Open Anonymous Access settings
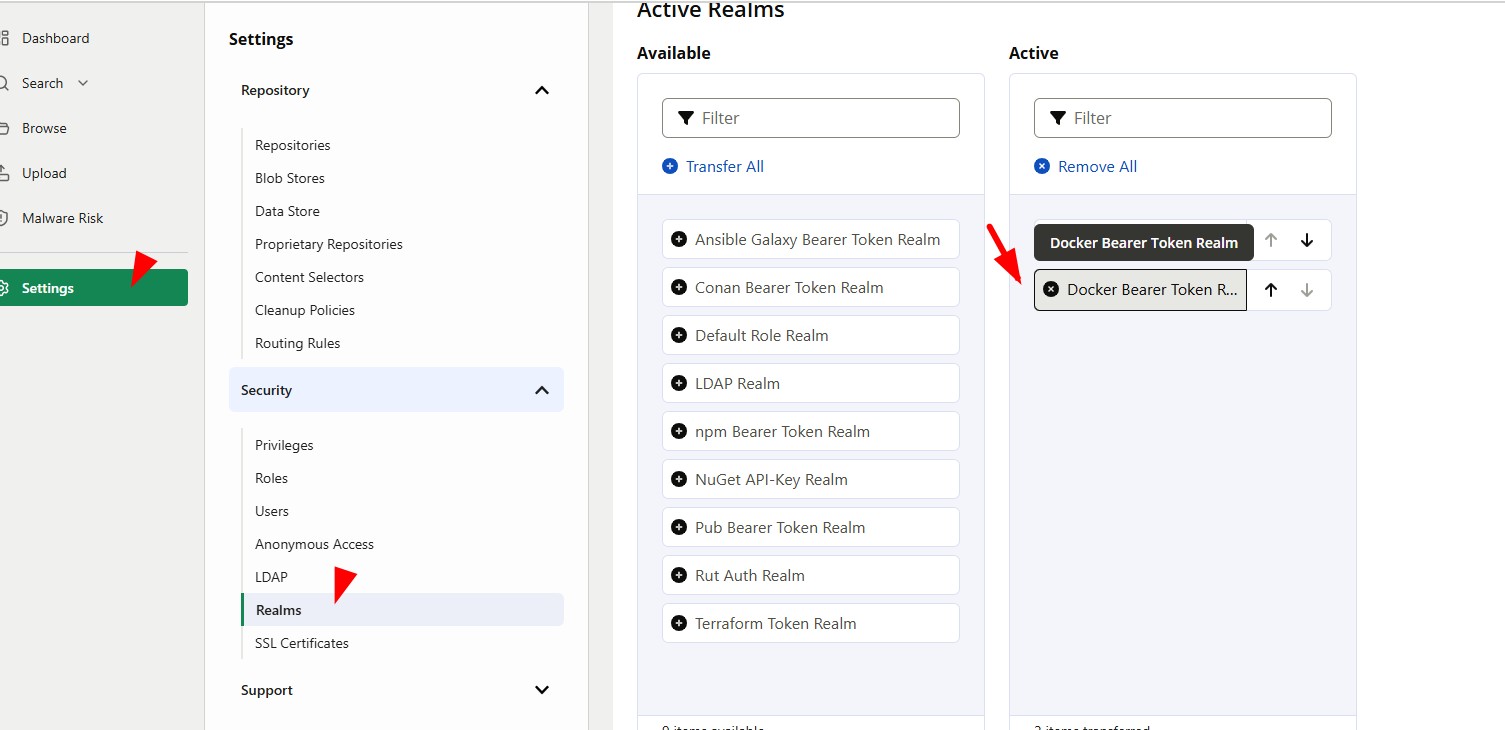The width and height of the screenshot is (1505, 730). point(314,544)
